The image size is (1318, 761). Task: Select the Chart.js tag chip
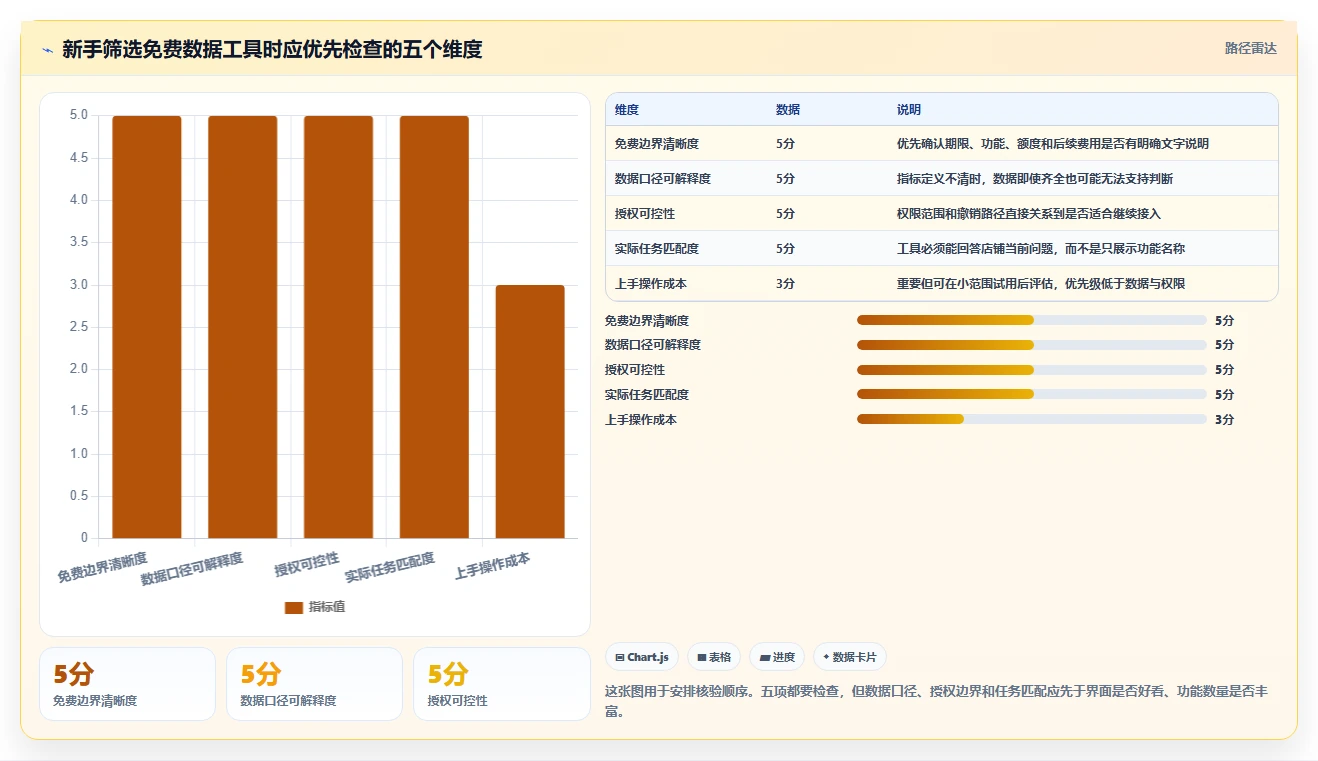[x=642, y=657]
